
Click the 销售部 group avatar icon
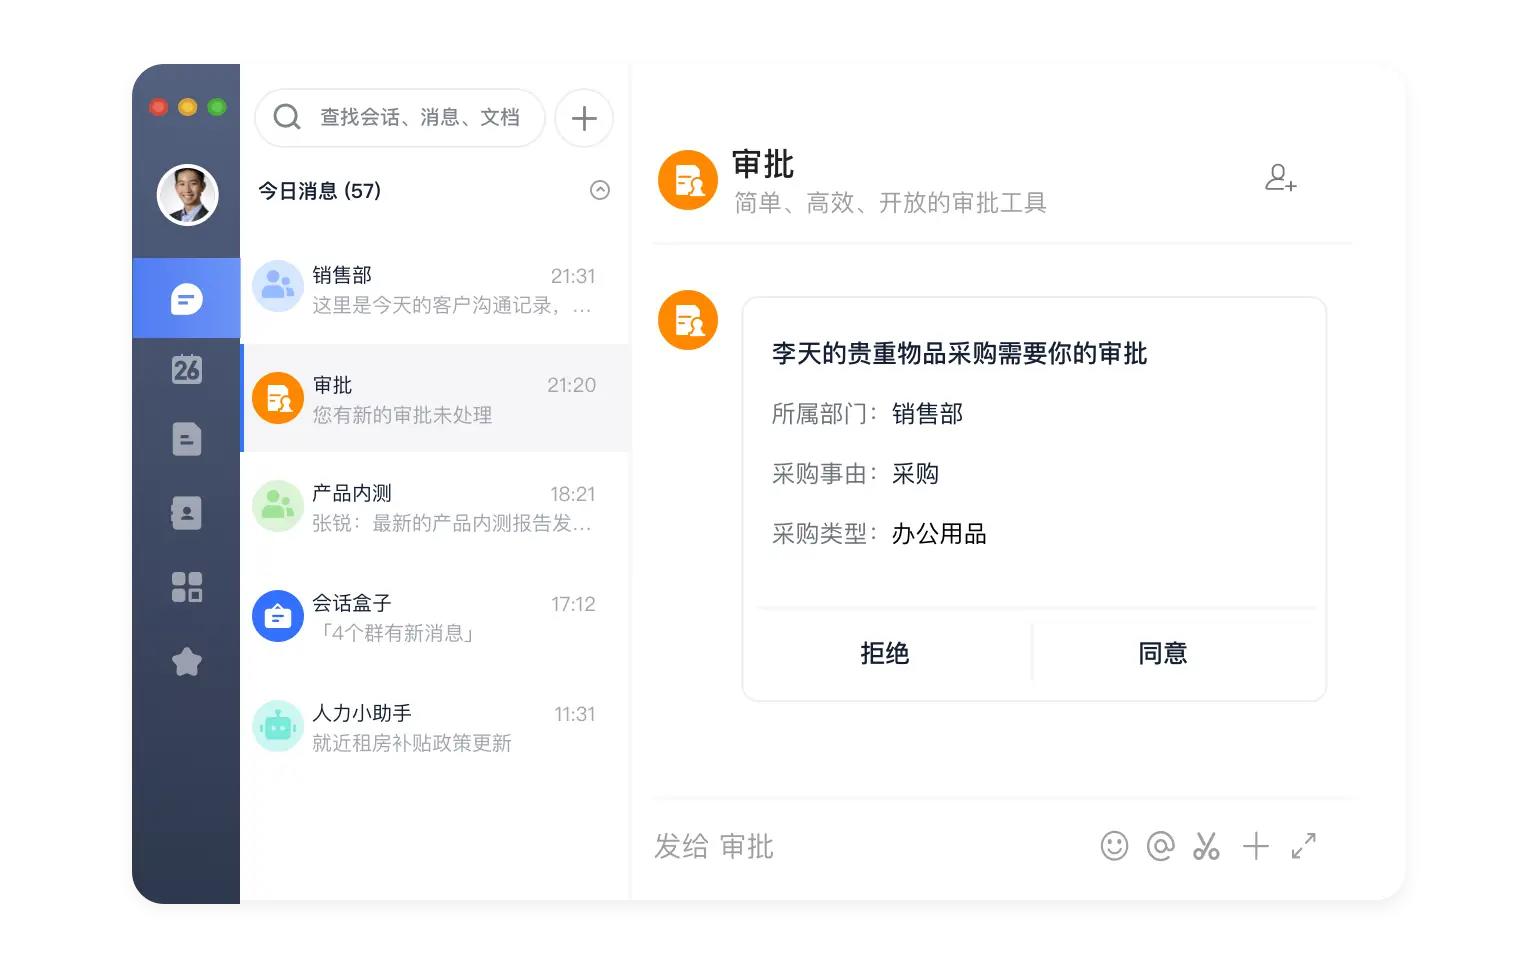pos(277,287)
